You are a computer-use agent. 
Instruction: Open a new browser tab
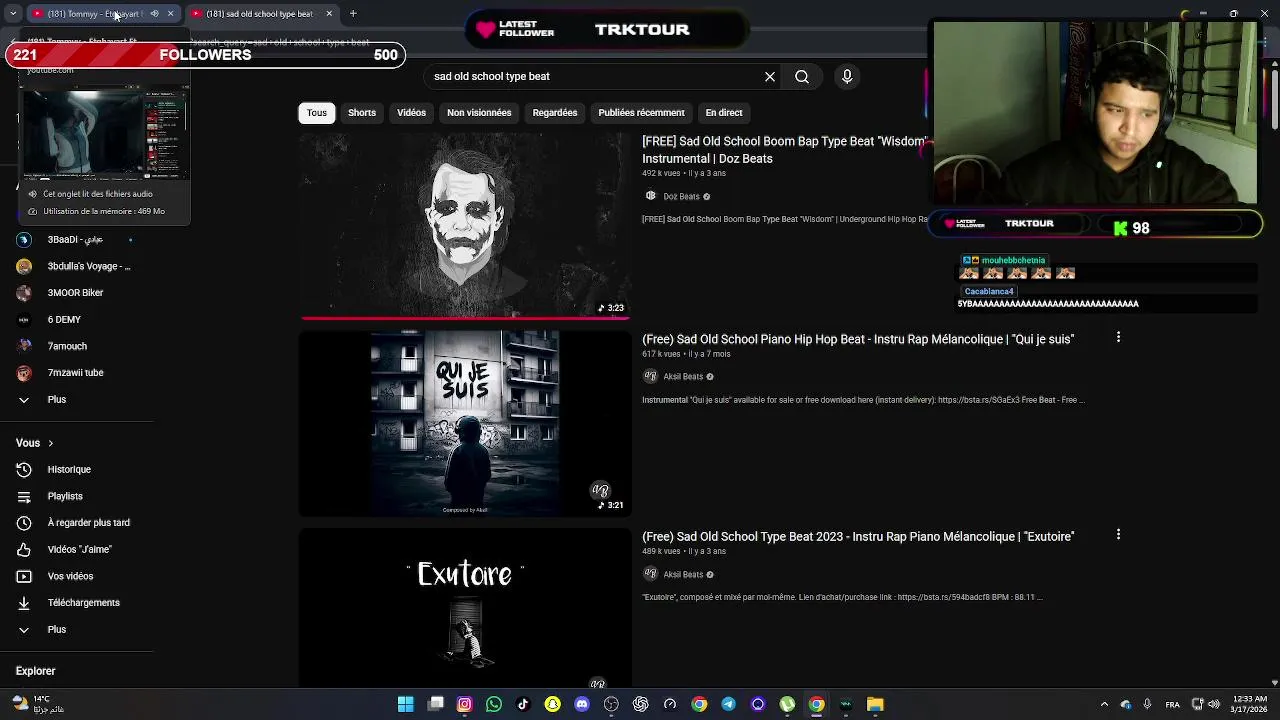tap(353, 14)
